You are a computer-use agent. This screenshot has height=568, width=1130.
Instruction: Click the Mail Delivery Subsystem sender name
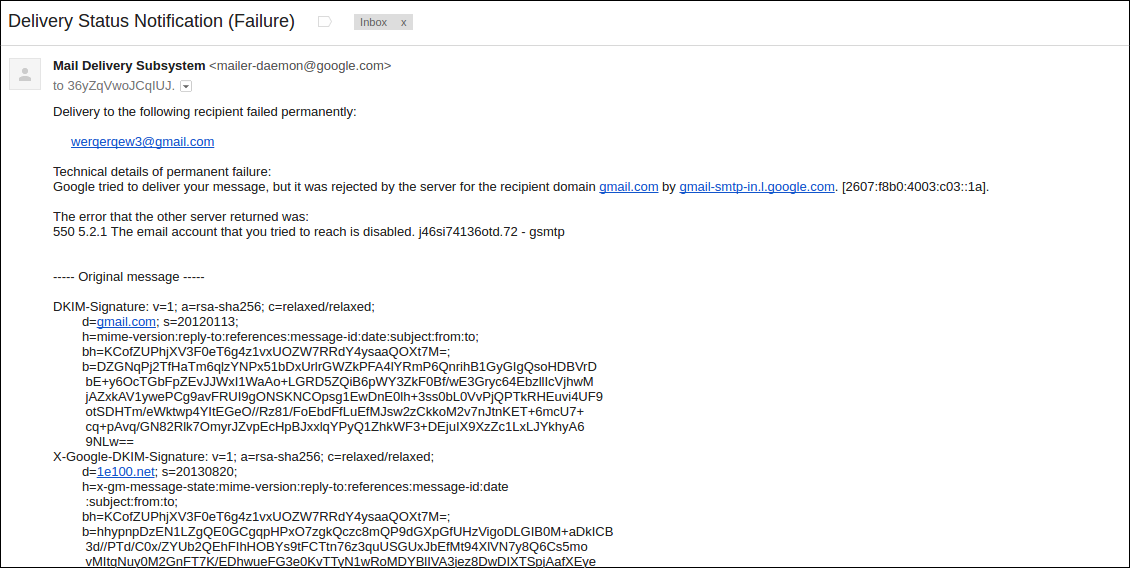(129, 66)
